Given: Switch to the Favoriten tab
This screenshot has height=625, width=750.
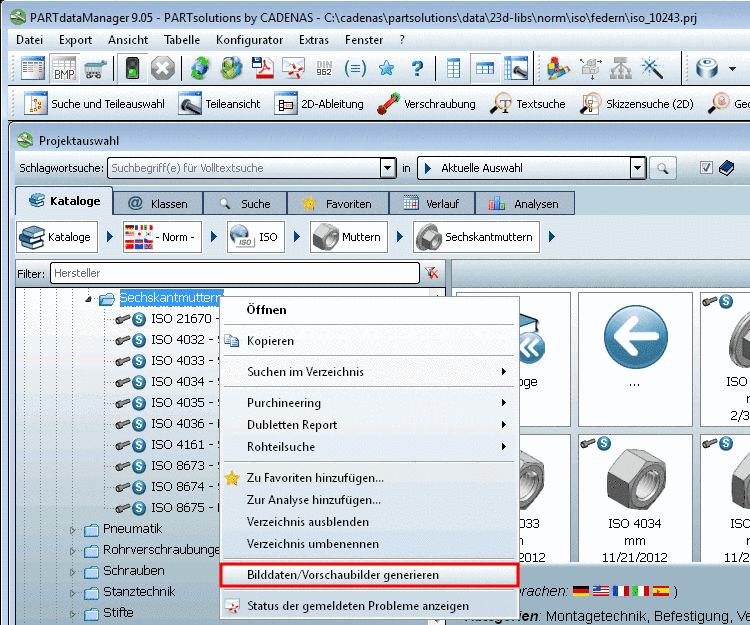Looking at the screenshot, I should pos(338,204).
